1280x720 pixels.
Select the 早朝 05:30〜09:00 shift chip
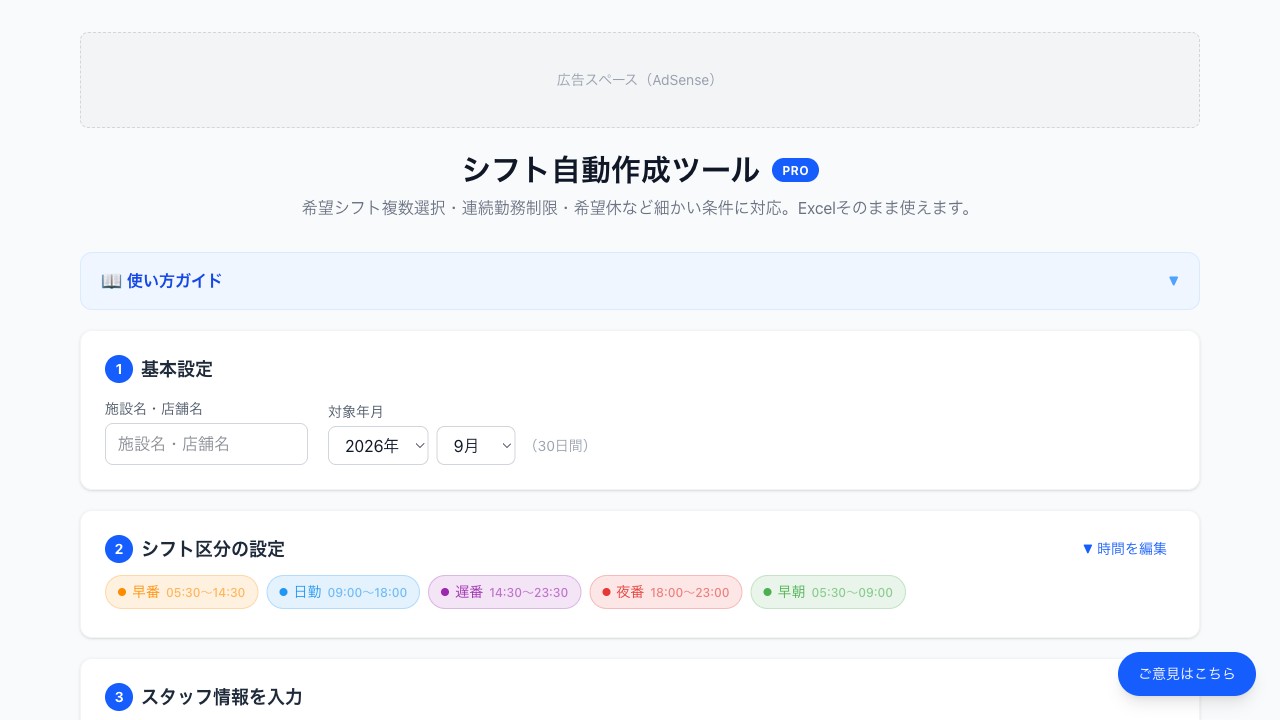tap(828, 592)
